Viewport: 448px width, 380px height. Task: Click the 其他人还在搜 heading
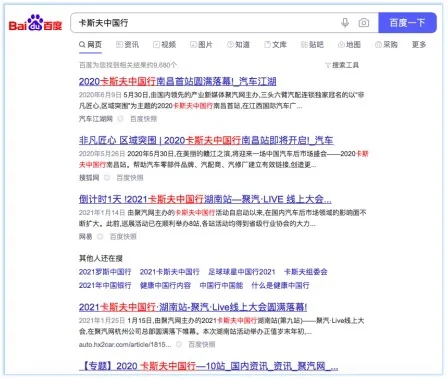click(101, 258)
